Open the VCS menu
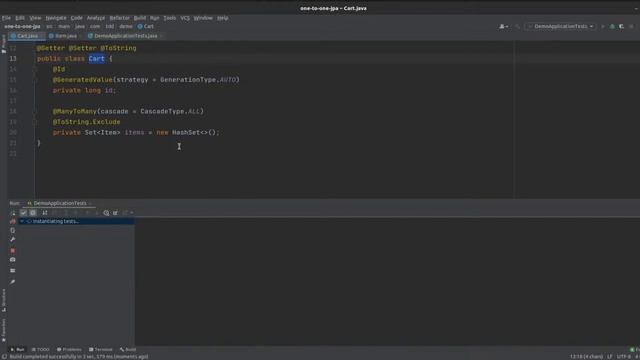 (x=185, y=18)
